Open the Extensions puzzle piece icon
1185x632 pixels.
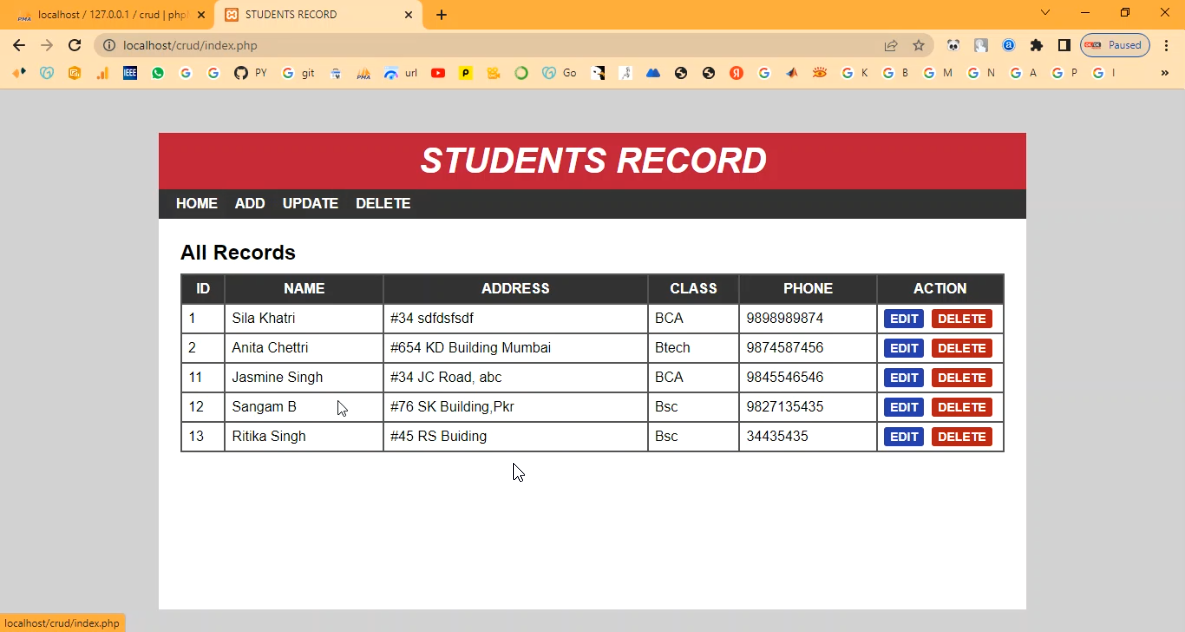click(1036, 45)
